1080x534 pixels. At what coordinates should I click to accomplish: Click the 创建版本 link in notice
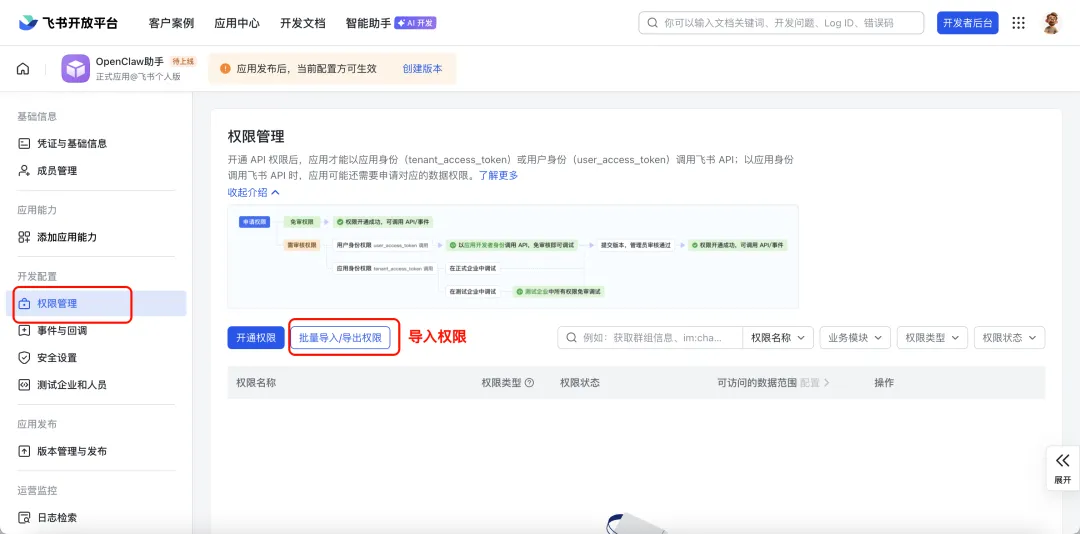click(x=422, y=69)
